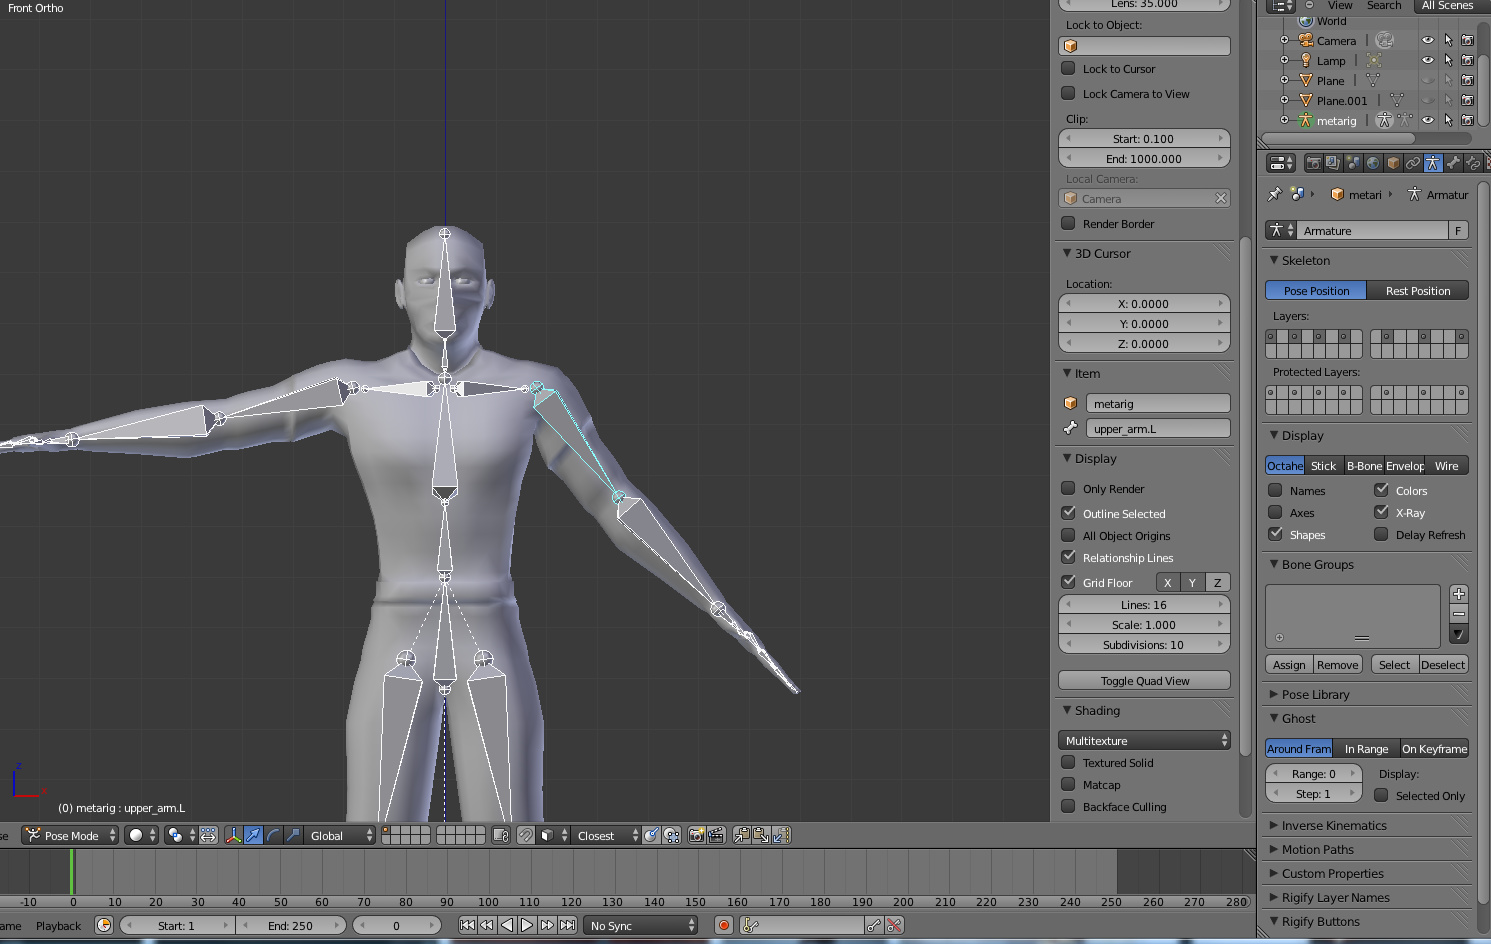Open the Closest snap target dropdown
The image size is (1491, 944).
tap(606, 835)
